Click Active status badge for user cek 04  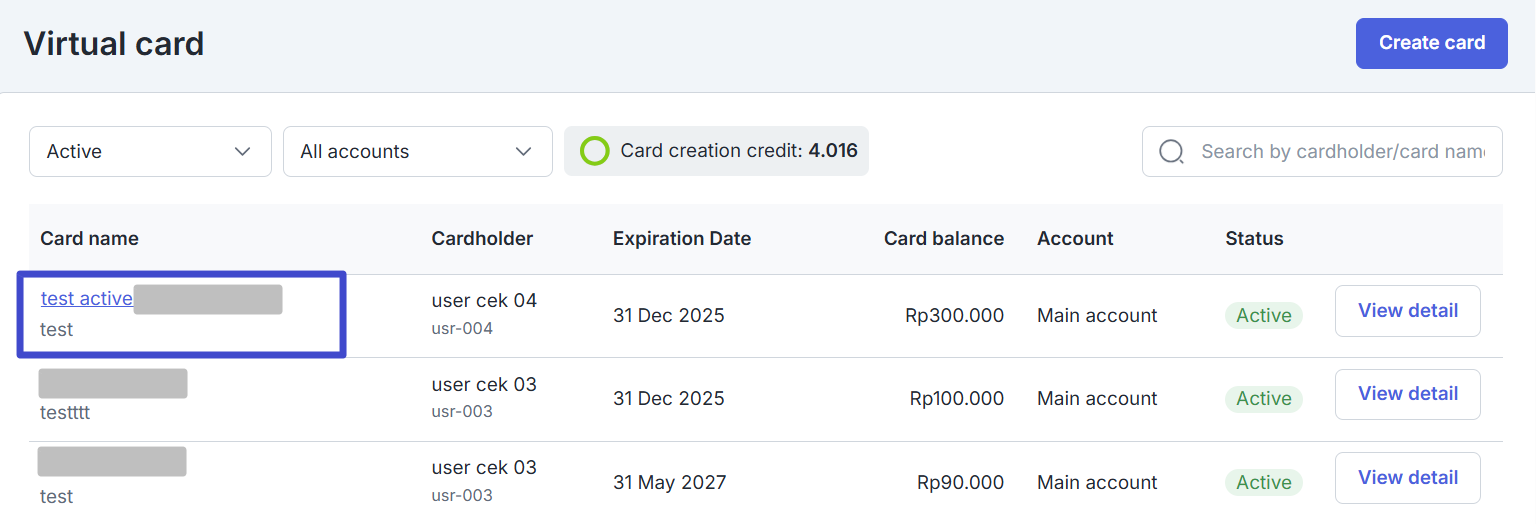(x=1264, y=316)
